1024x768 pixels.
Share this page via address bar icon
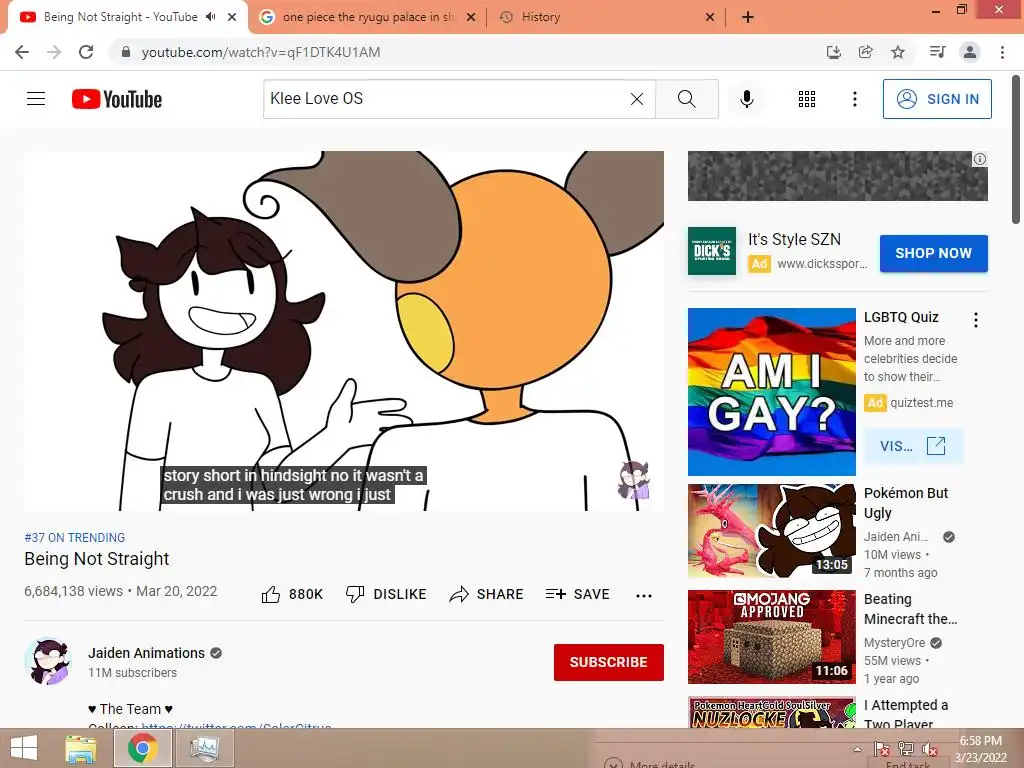pyautogui.click(x=865, y=52)
